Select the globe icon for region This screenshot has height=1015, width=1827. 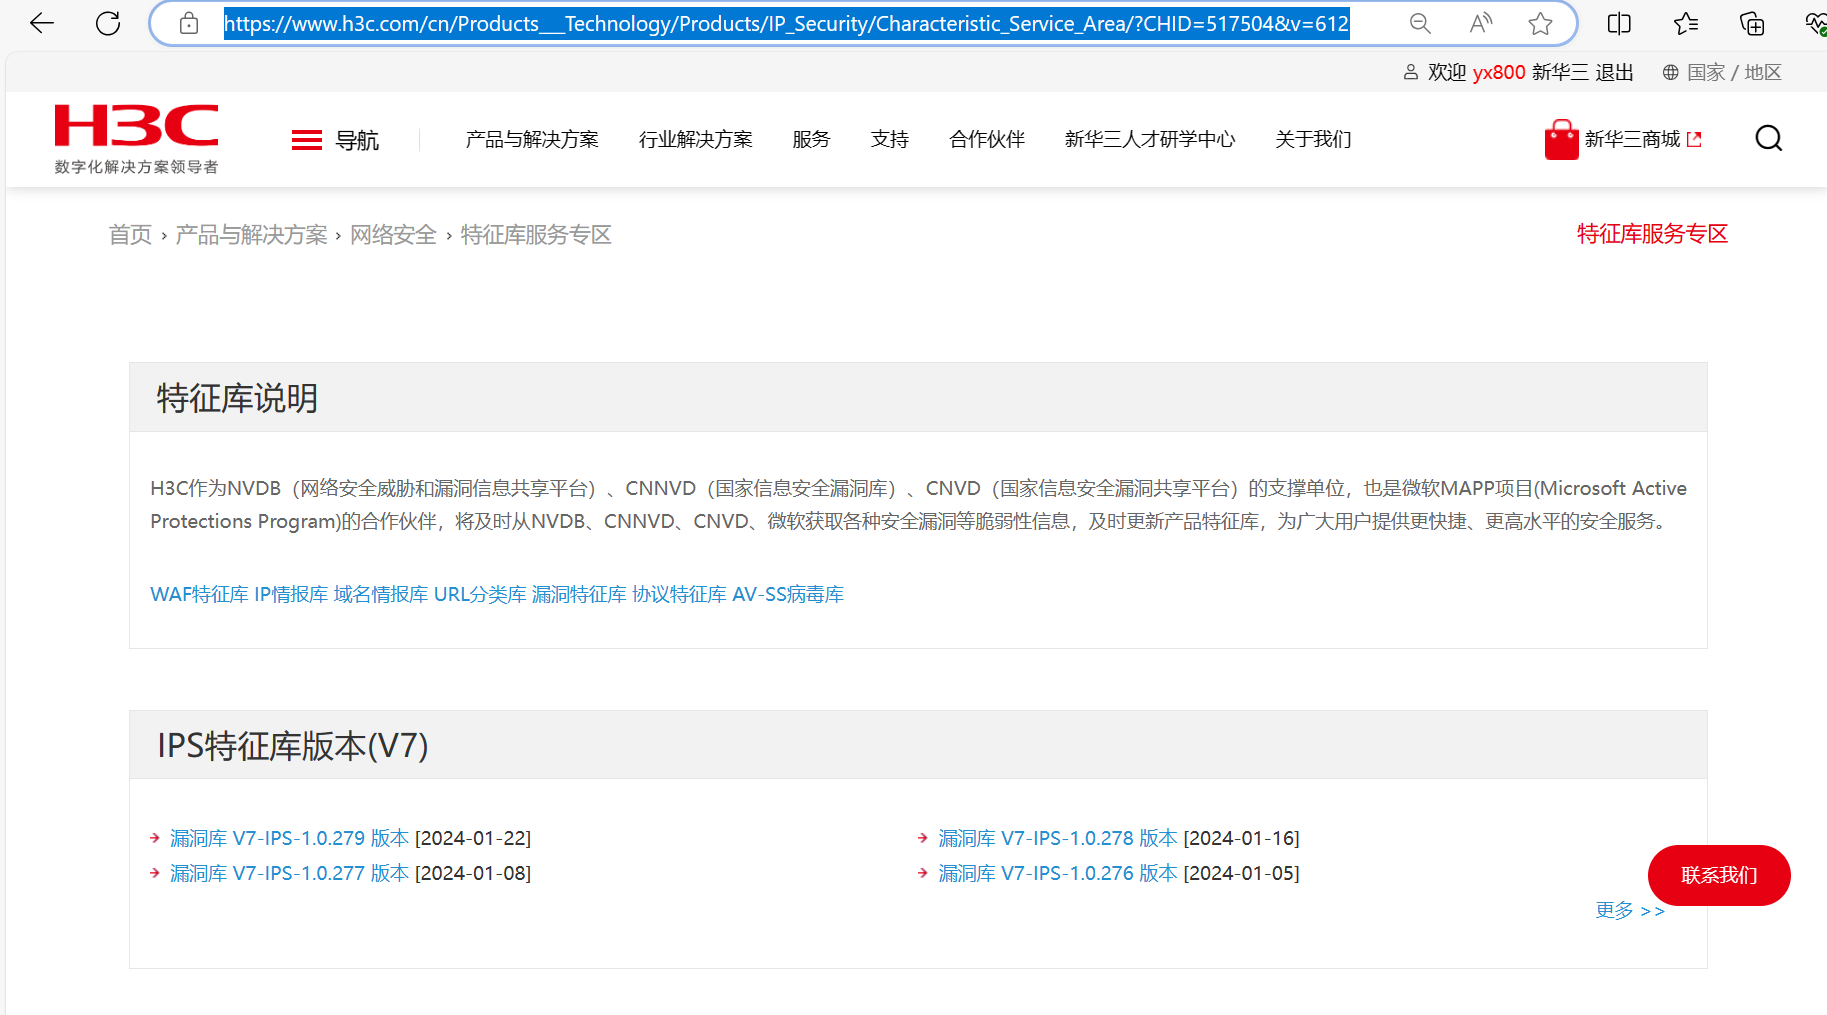1670,72
